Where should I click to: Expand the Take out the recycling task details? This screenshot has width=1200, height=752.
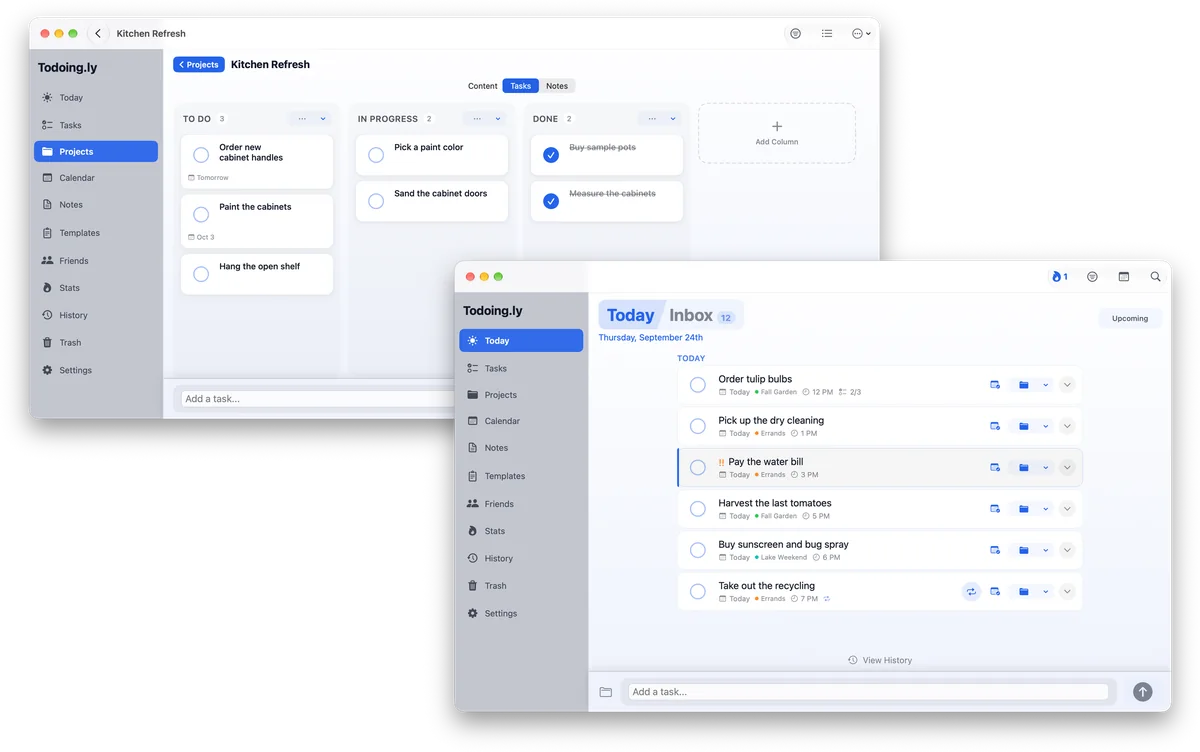click(x=1067, y=592)
